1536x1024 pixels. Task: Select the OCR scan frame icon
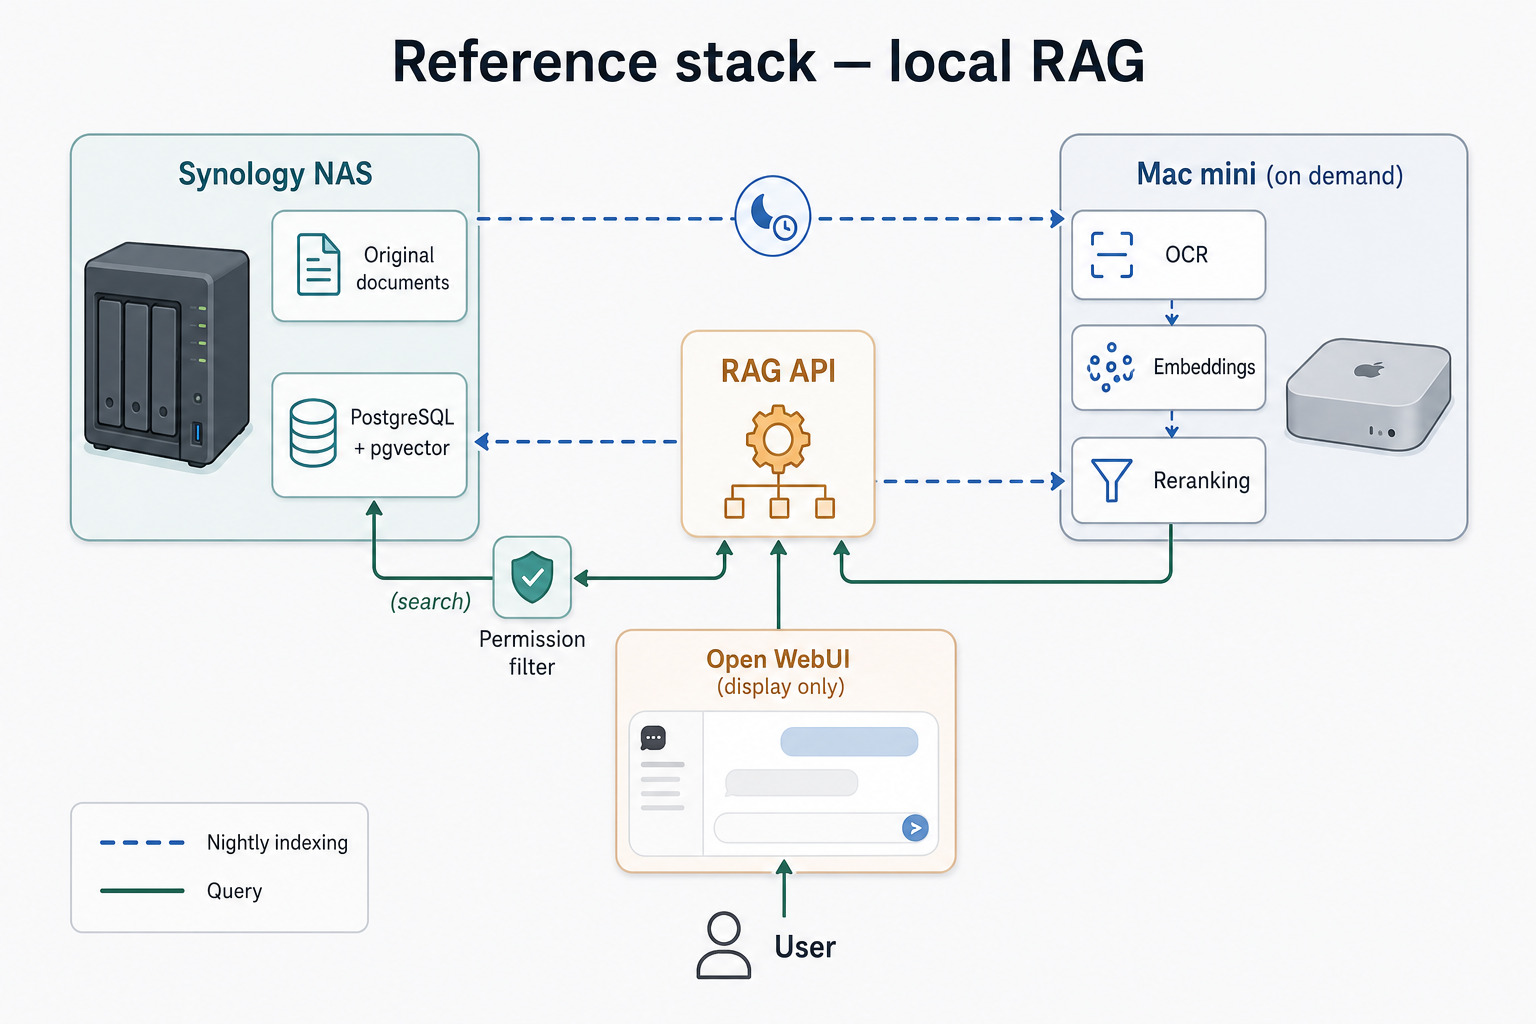(x=1112, y=255)
